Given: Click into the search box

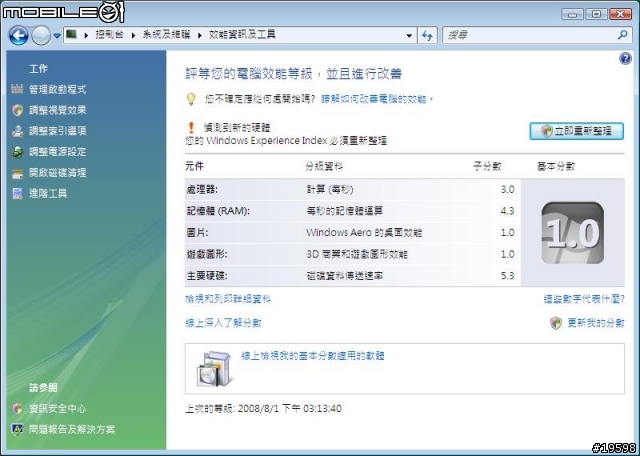Looking at the screenshot, I should pos(529,36).
